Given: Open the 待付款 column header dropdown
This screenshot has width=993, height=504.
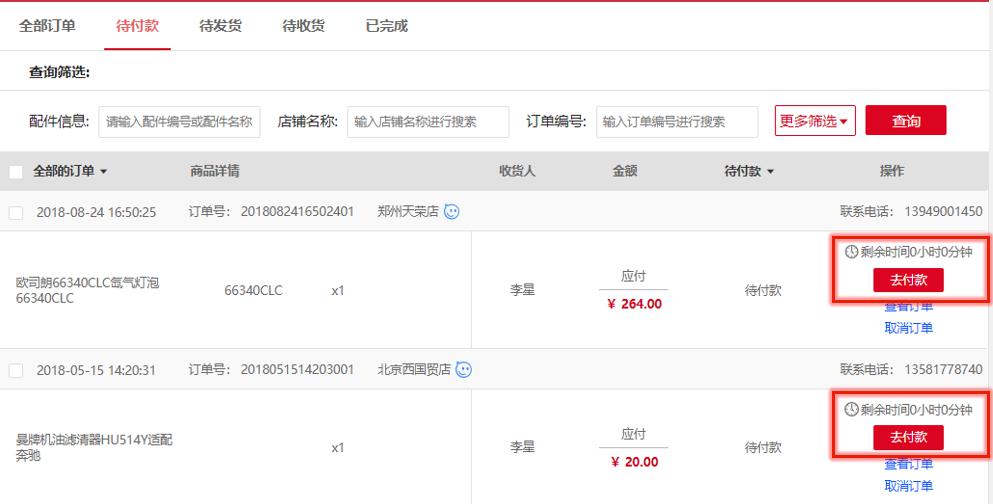Looking at the screenshot, I should coord(770,172).
